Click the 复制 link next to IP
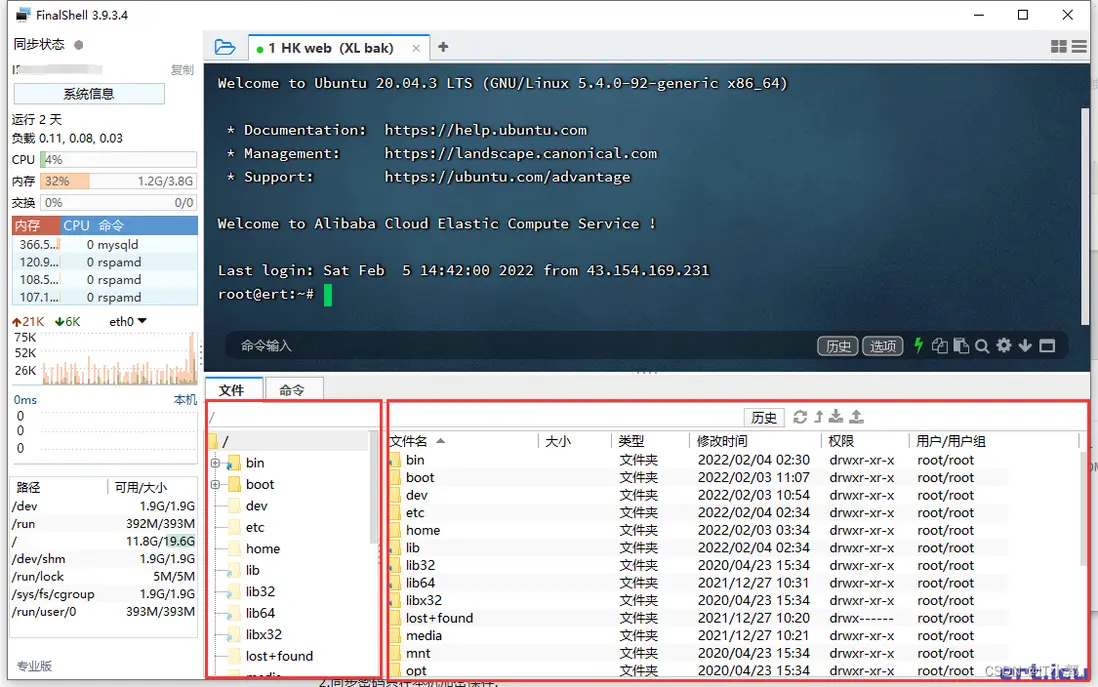Viewport: 1098px width, 687px height. tap(182, 69)
